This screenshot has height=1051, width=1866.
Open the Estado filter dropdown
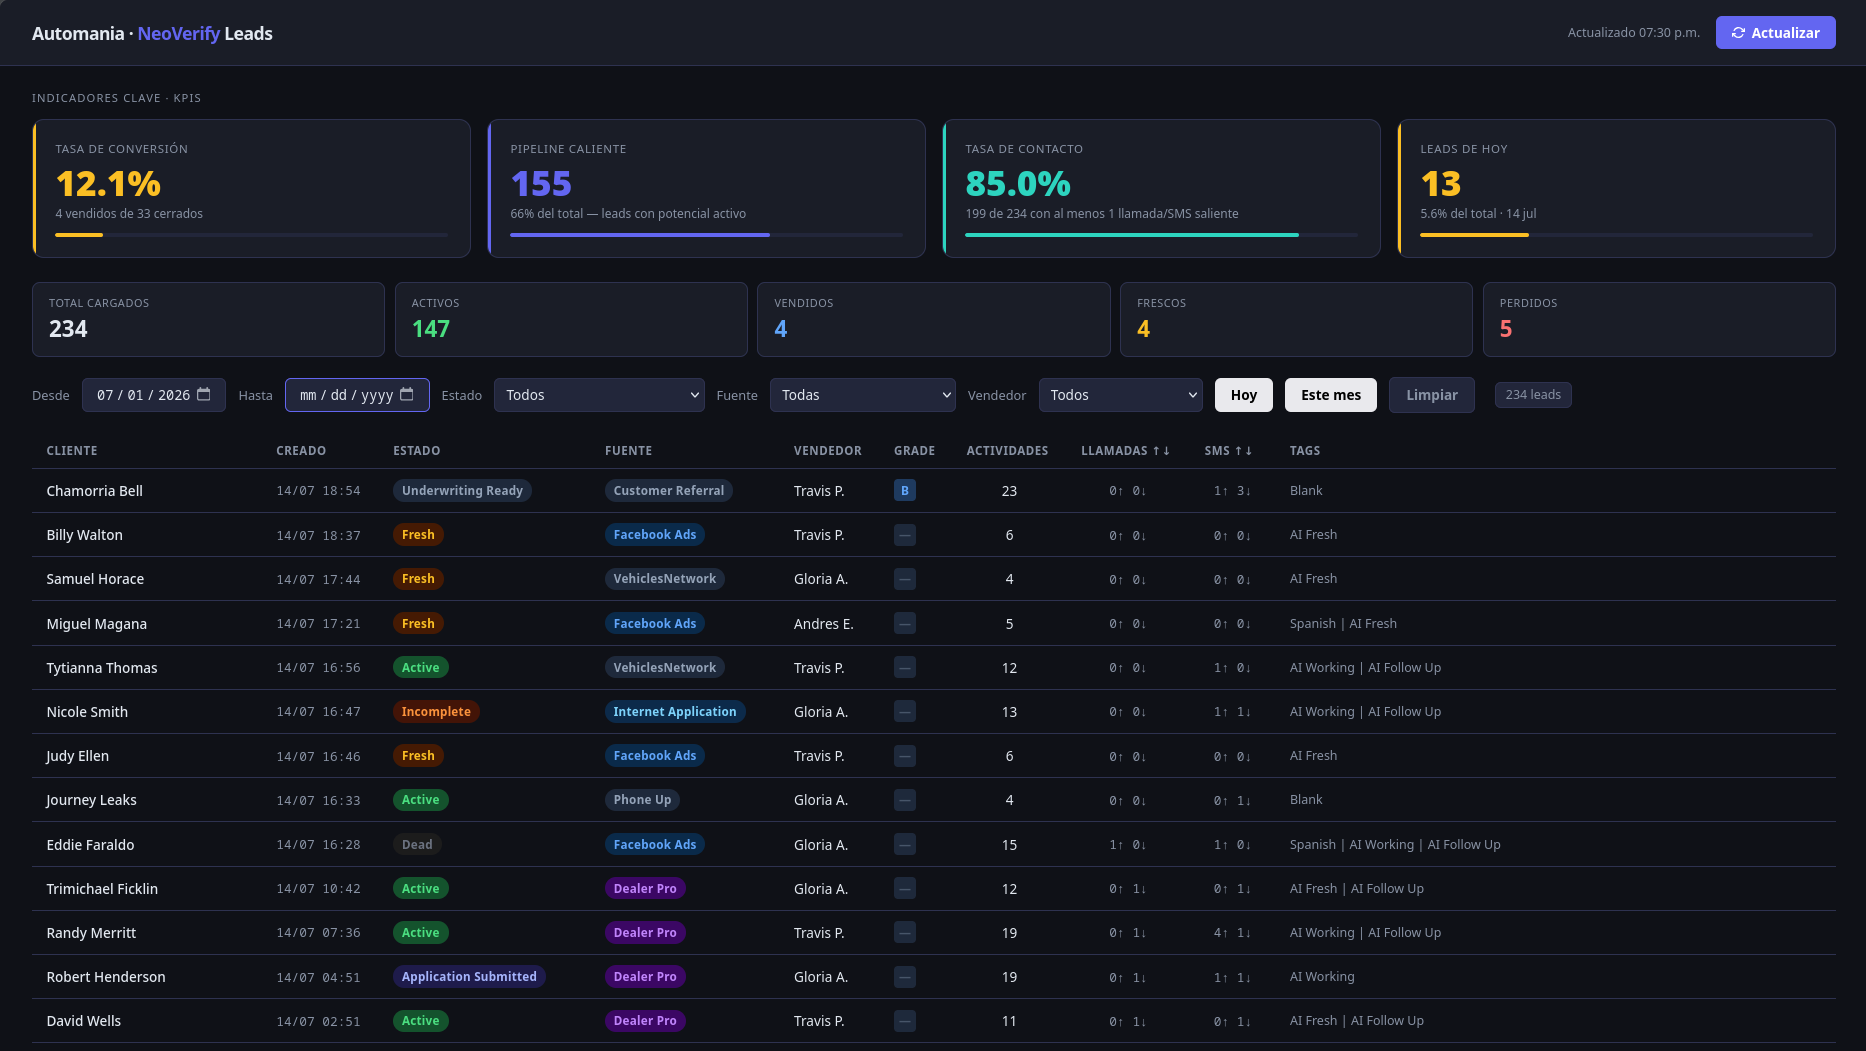599,395
